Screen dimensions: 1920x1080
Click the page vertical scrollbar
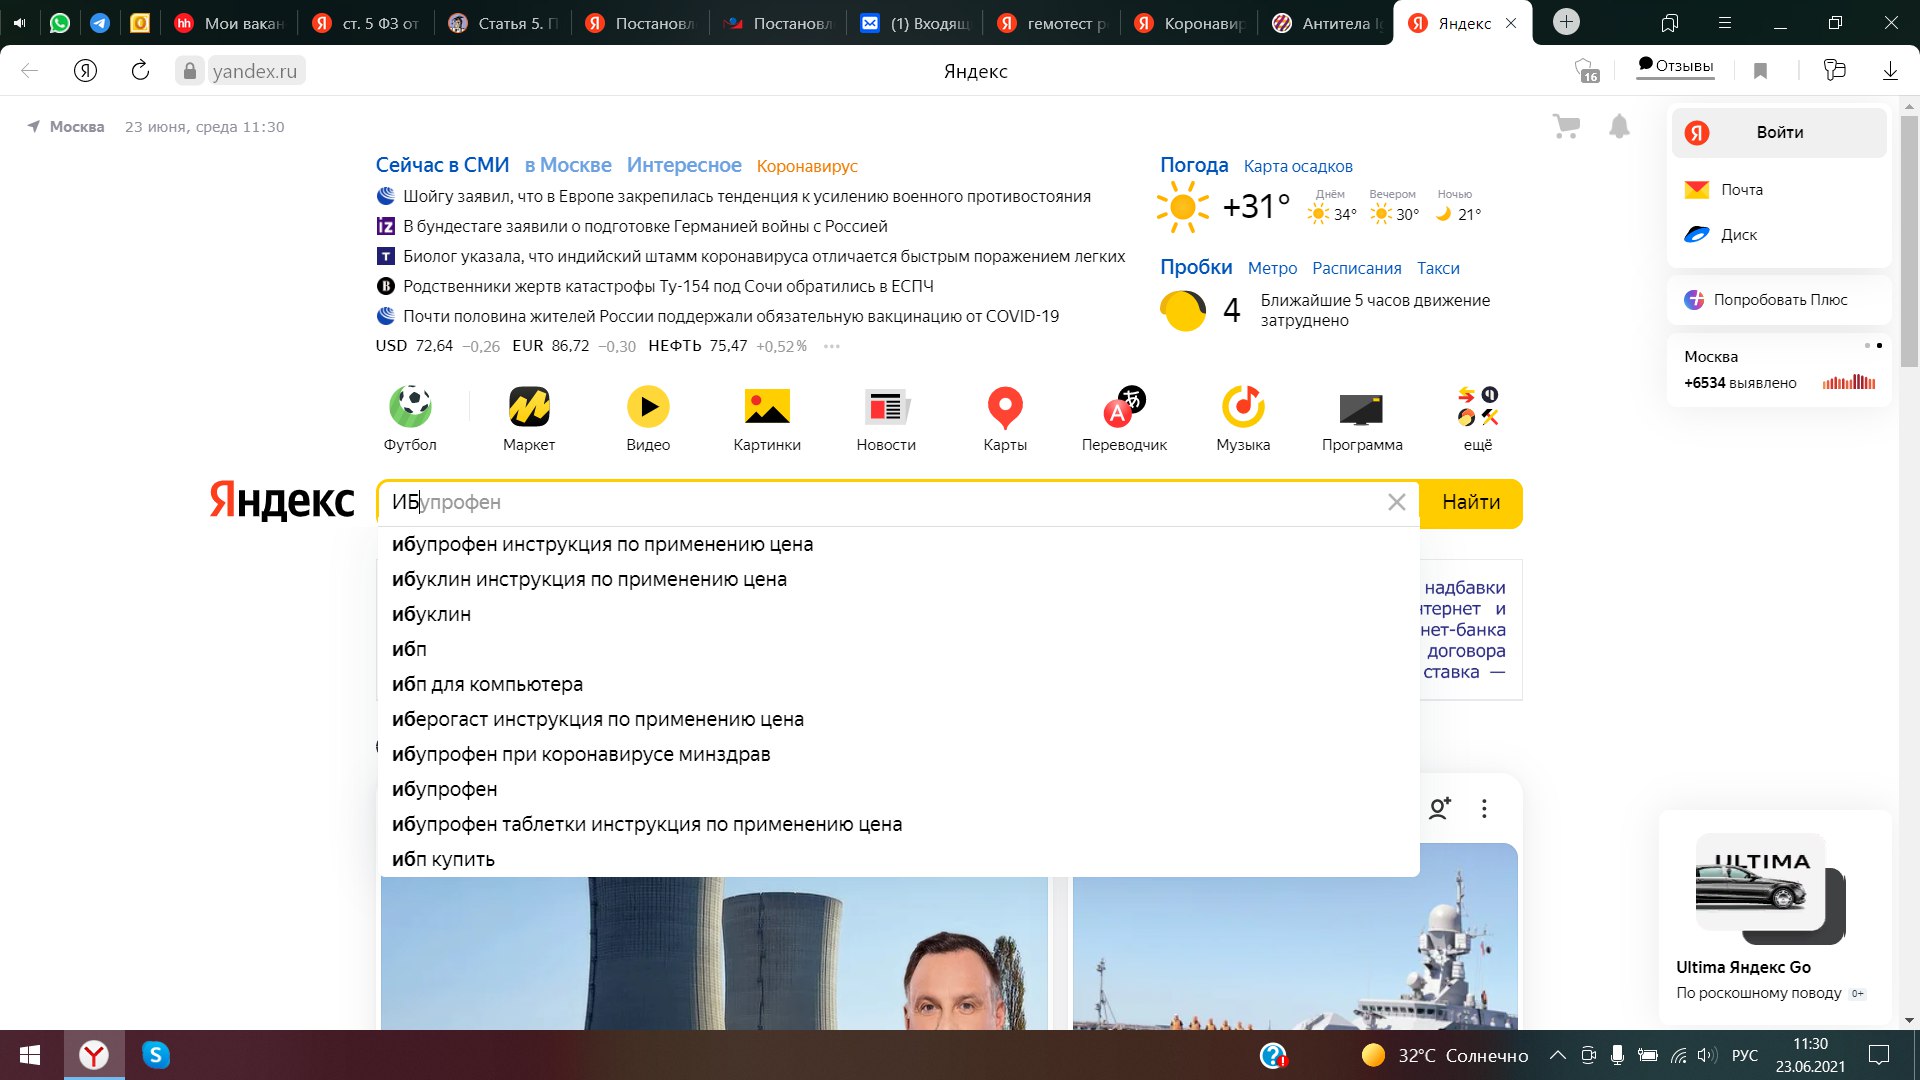point(1909,240)
